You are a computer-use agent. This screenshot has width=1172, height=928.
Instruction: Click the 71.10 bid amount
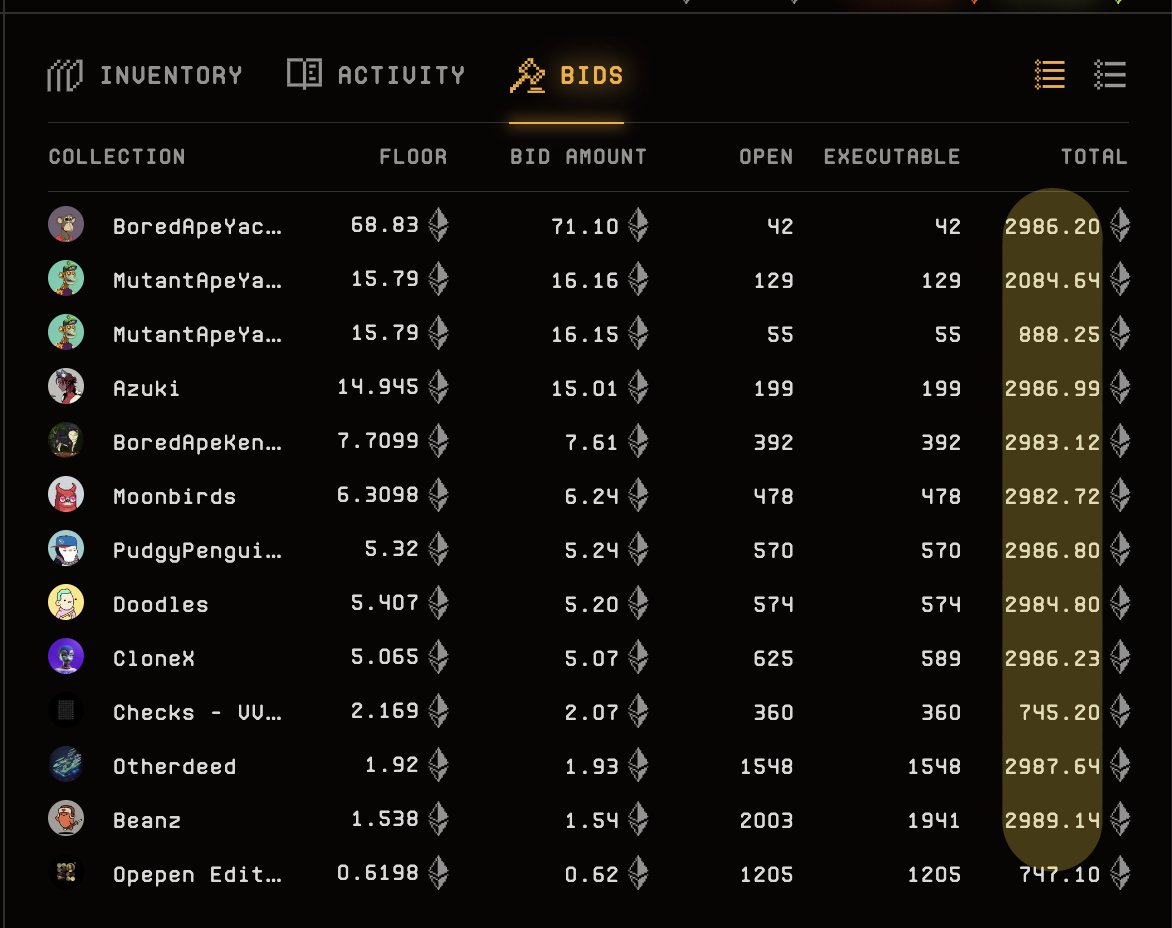tap(585, 226)
